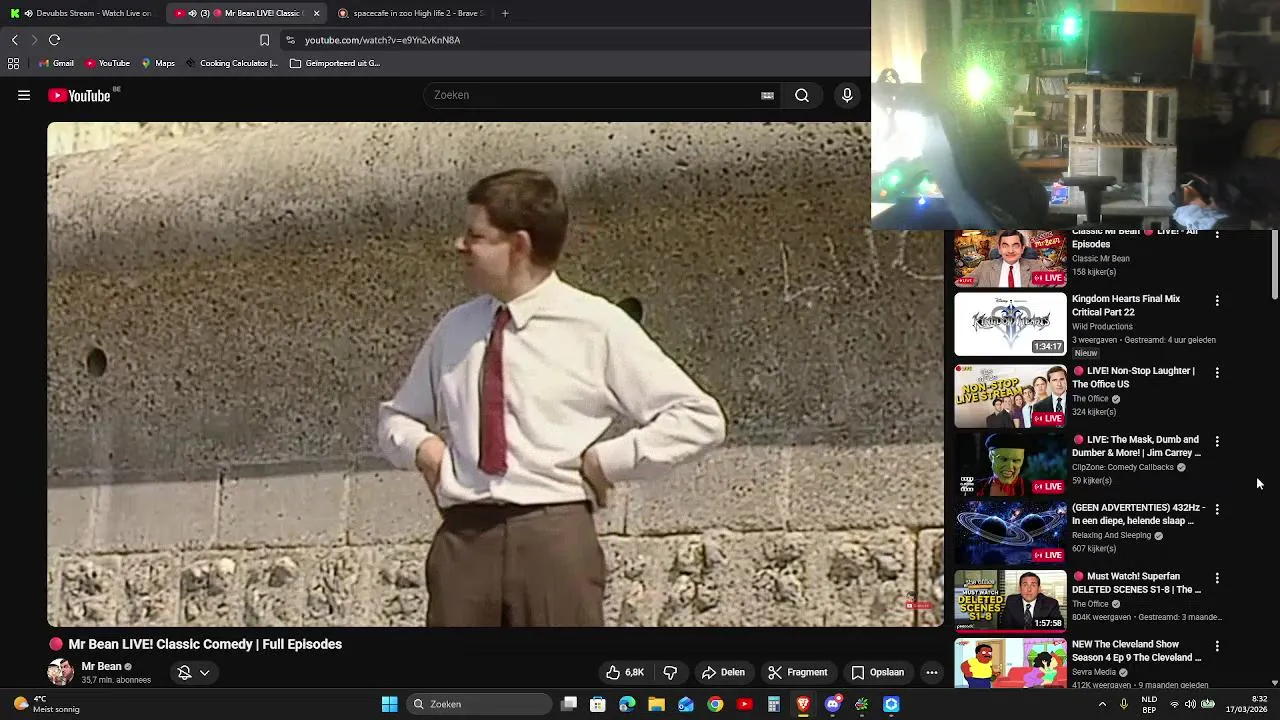Open options menu for Cleveland Show video
The image size is (1280, 720).
click(x=1217, y=646)
